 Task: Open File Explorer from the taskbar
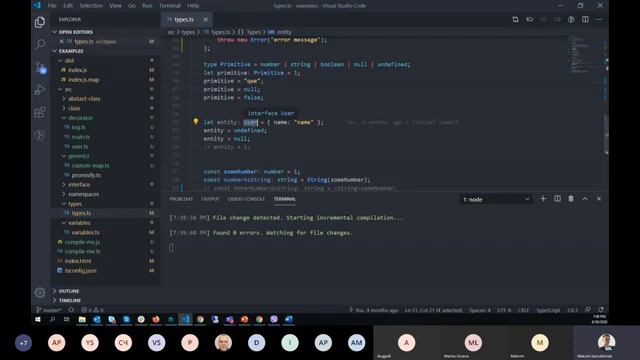tap(82, 320)
